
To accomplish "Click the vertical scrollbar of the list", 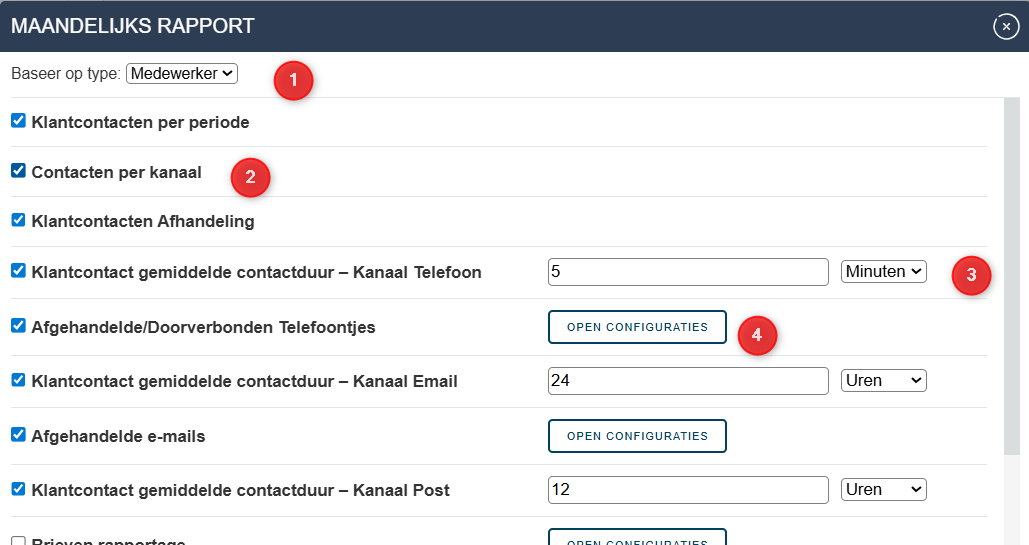I will pyautogui.click(x=1011, y=276).
